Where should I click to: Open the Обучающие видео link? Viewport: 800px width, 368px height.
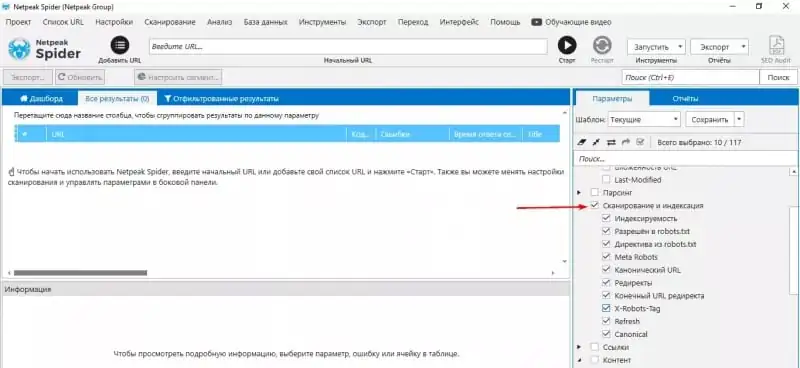[578, 22]
